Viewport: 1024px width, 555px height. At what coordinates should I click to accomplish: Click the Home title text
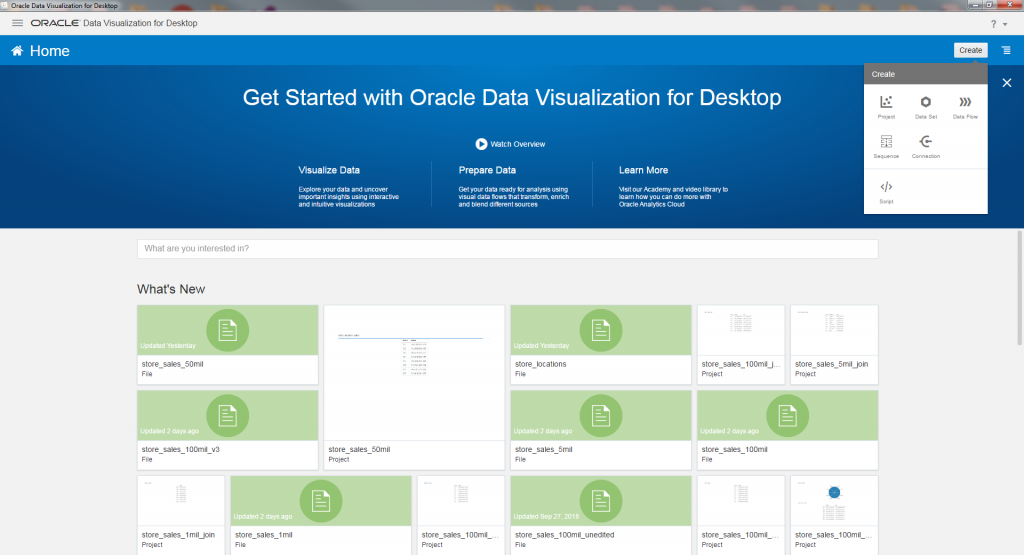tap(50, 51)
